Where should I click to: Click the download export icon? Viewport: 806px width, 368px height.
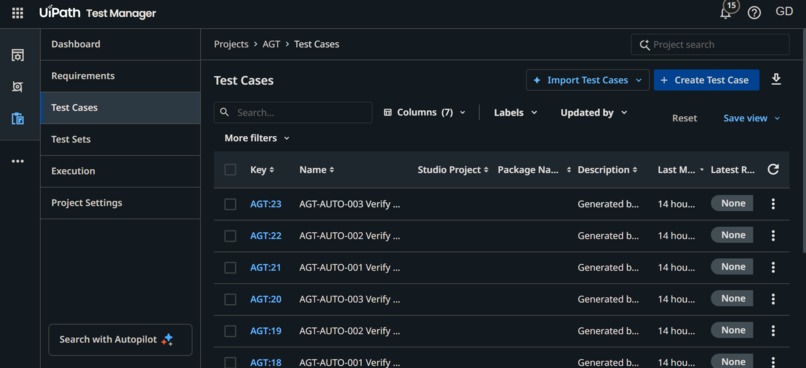coord(776,79)
